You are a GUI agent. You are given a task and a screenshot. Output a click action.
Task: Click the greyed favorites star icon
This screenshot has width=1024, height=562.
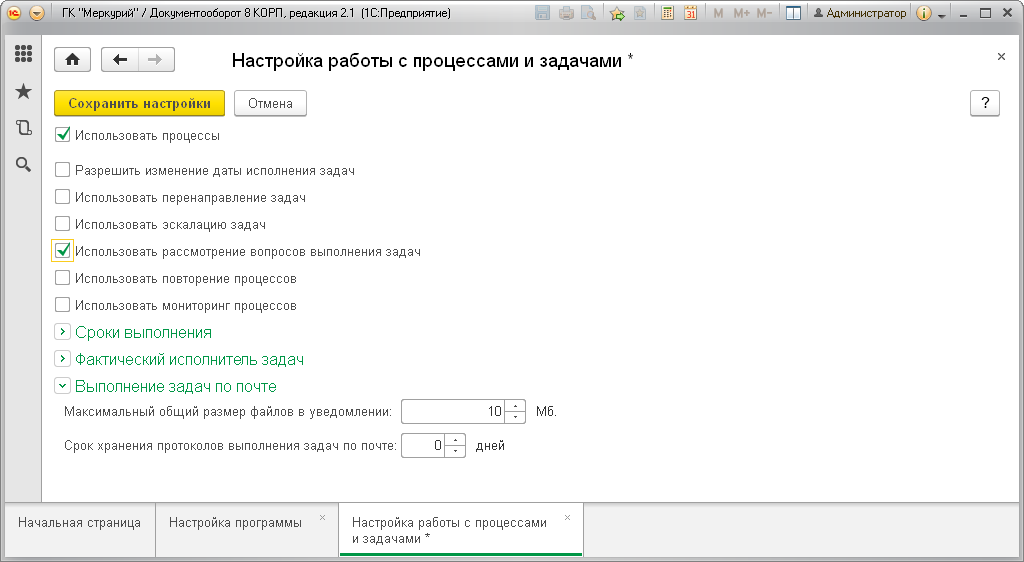640,13
